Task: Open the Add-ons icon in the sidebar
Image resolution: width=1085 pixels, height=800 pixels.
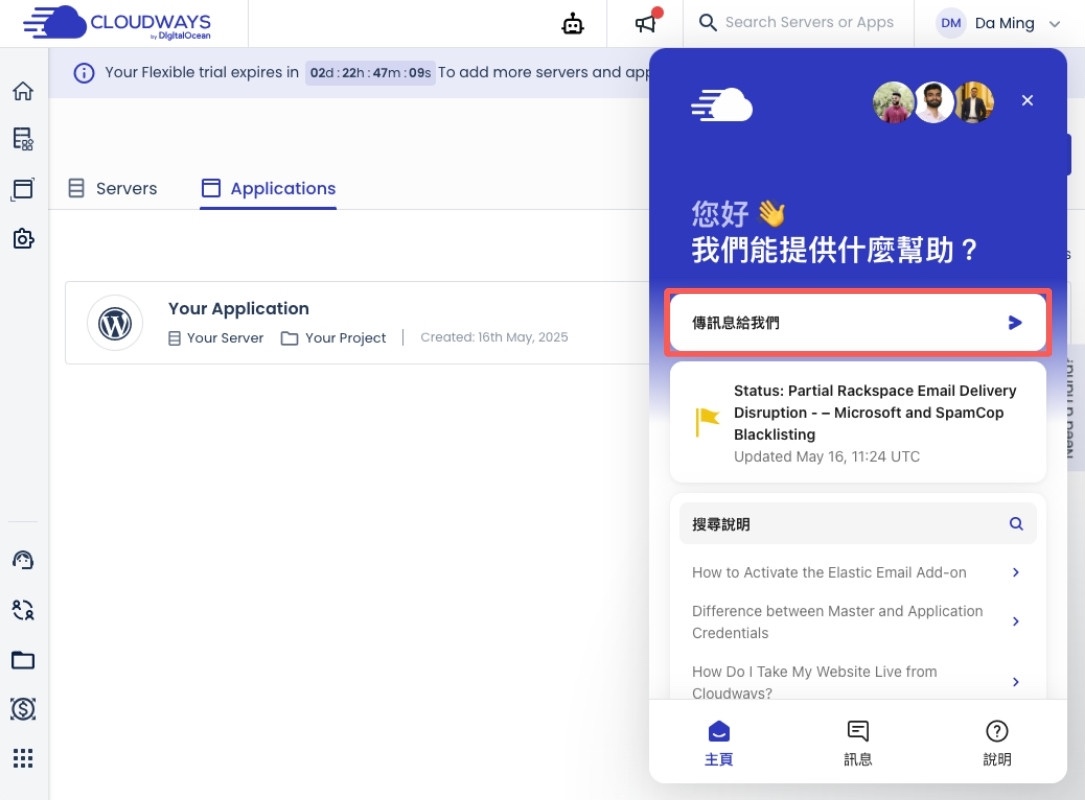Action: (22, 239)
